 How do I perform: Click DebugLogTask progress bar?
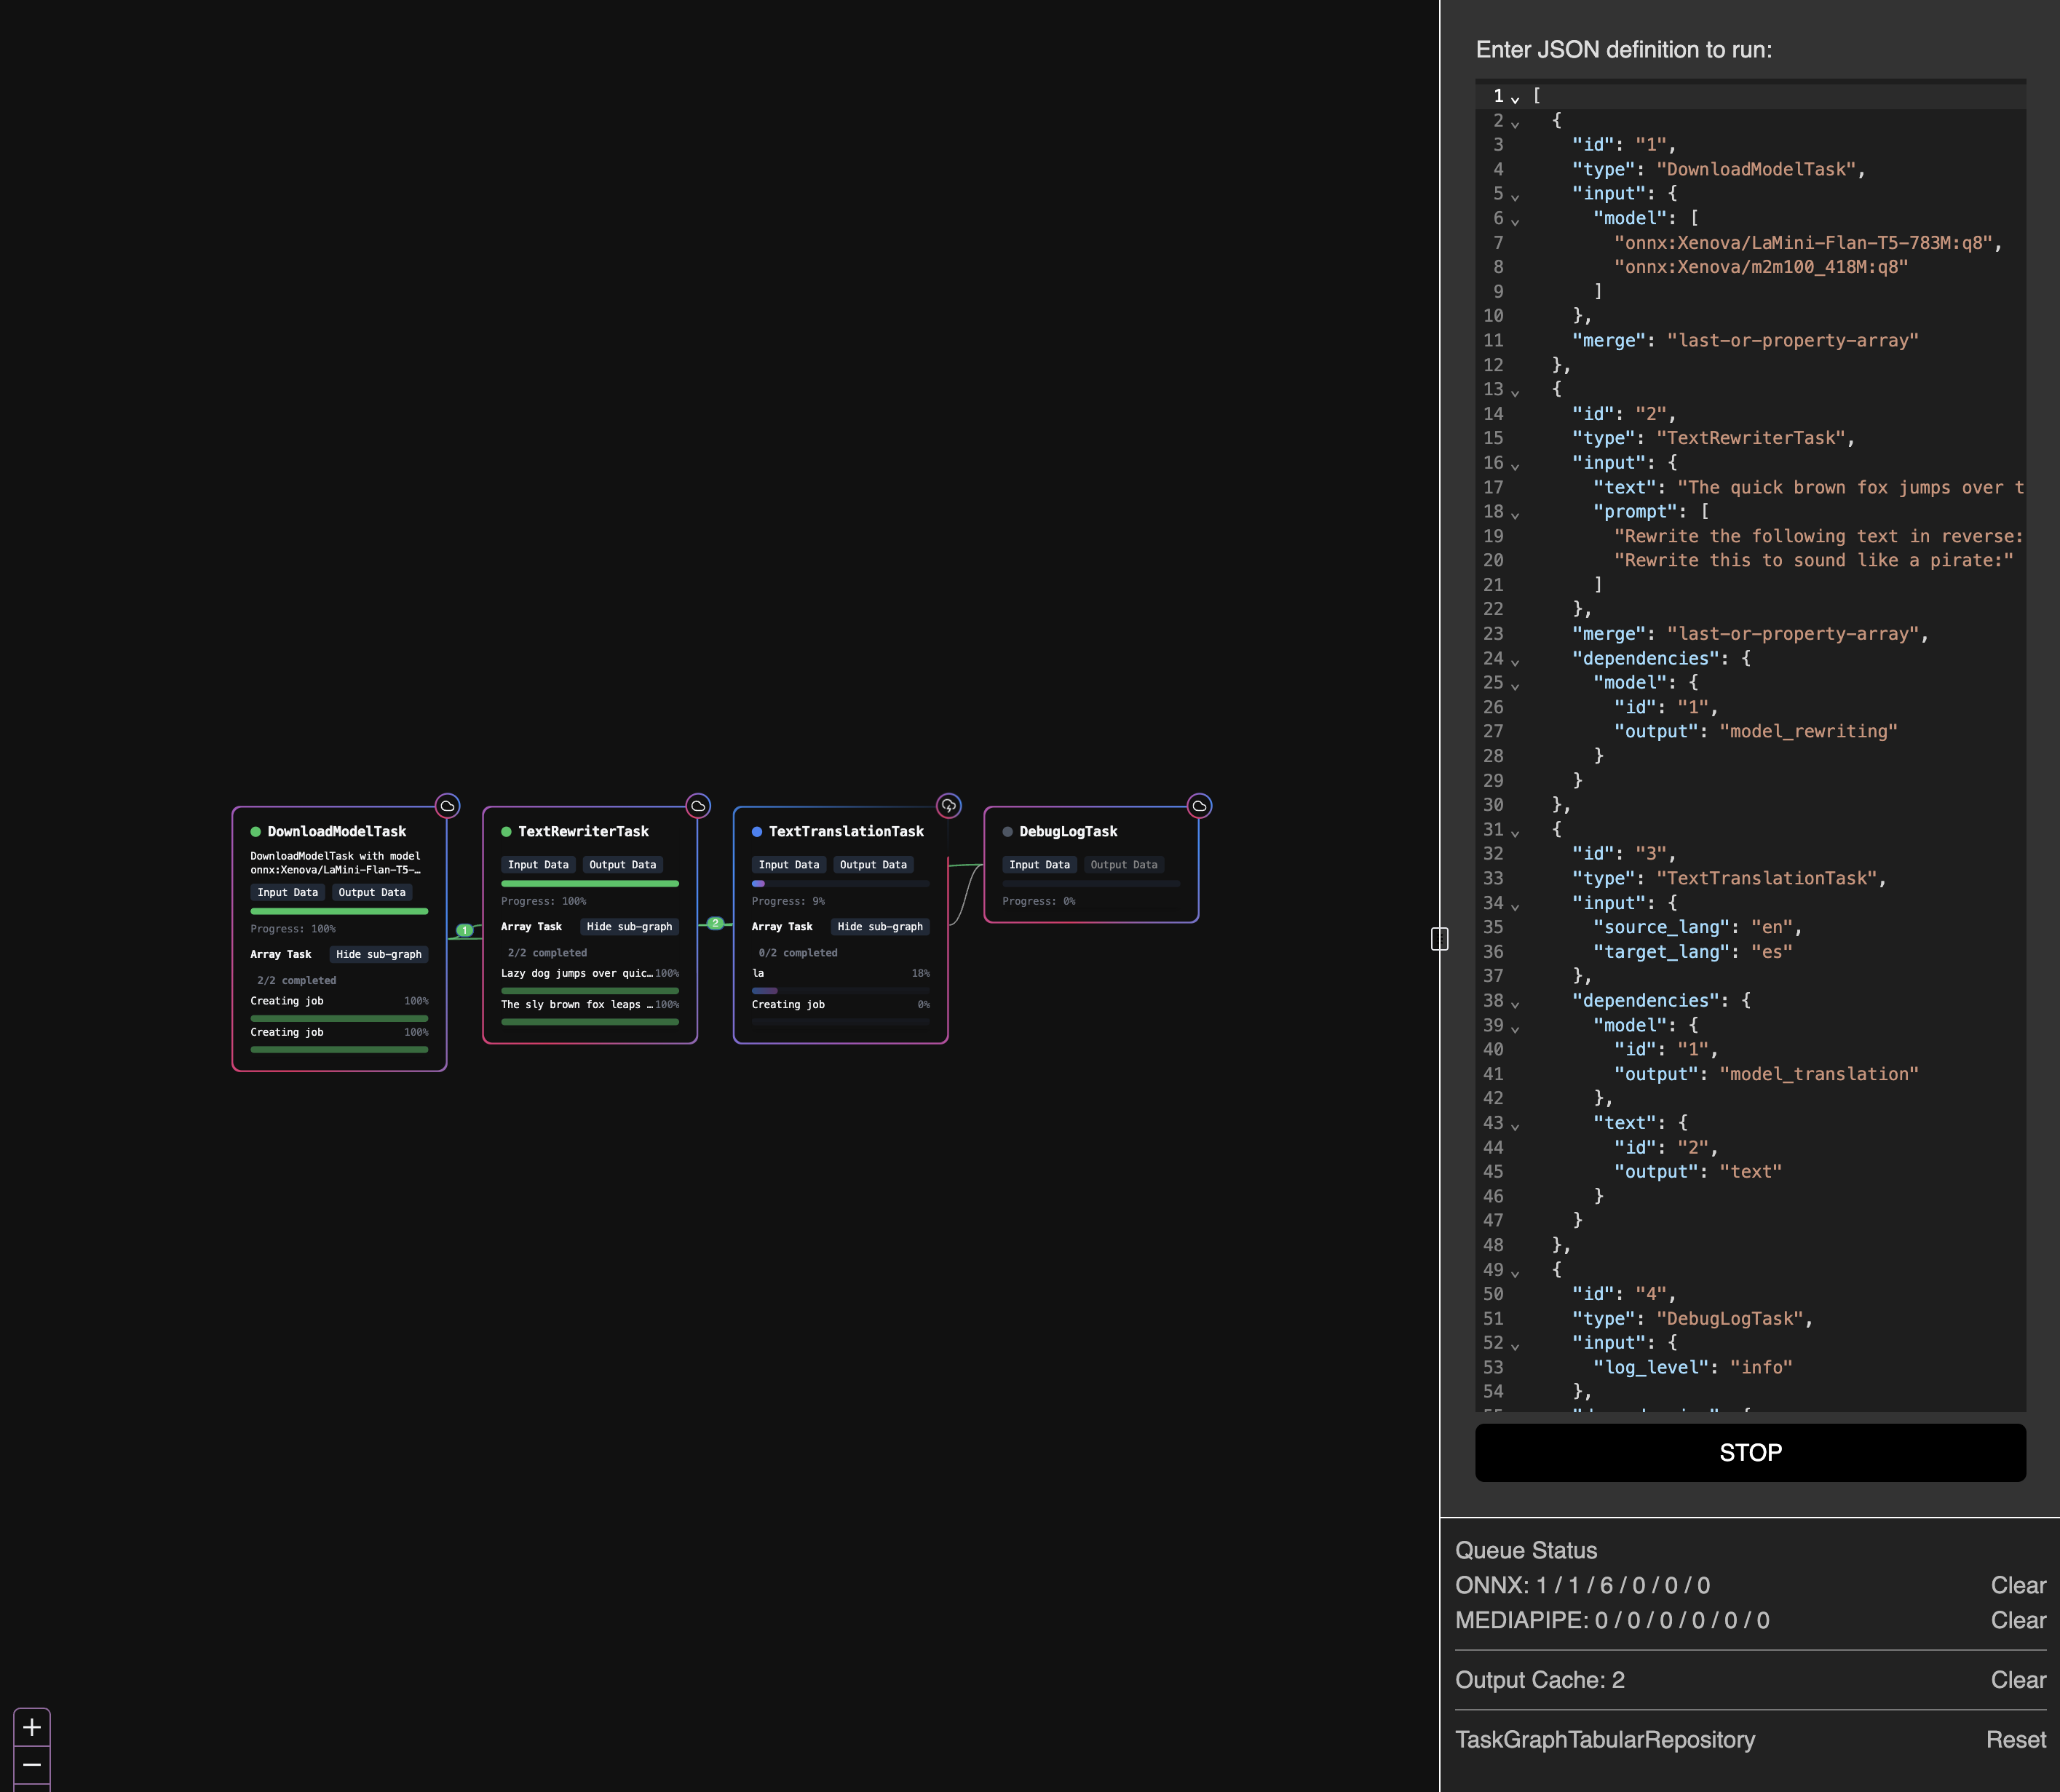pyautogui.click(x=1091, y=884)
